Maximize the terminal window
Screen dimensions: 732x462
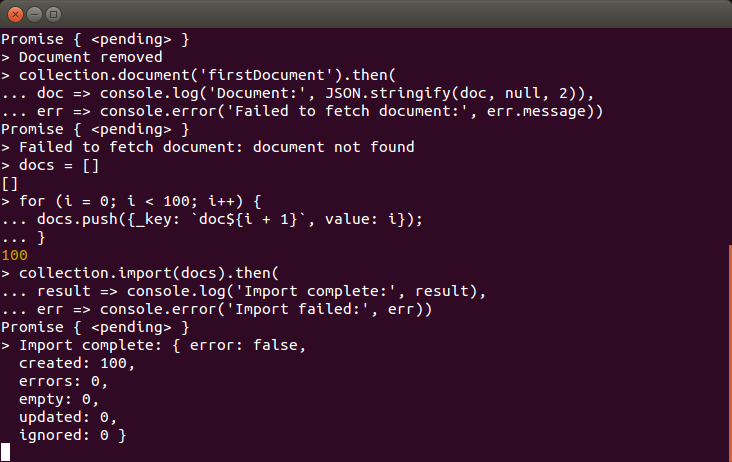[x=54, y=15]
